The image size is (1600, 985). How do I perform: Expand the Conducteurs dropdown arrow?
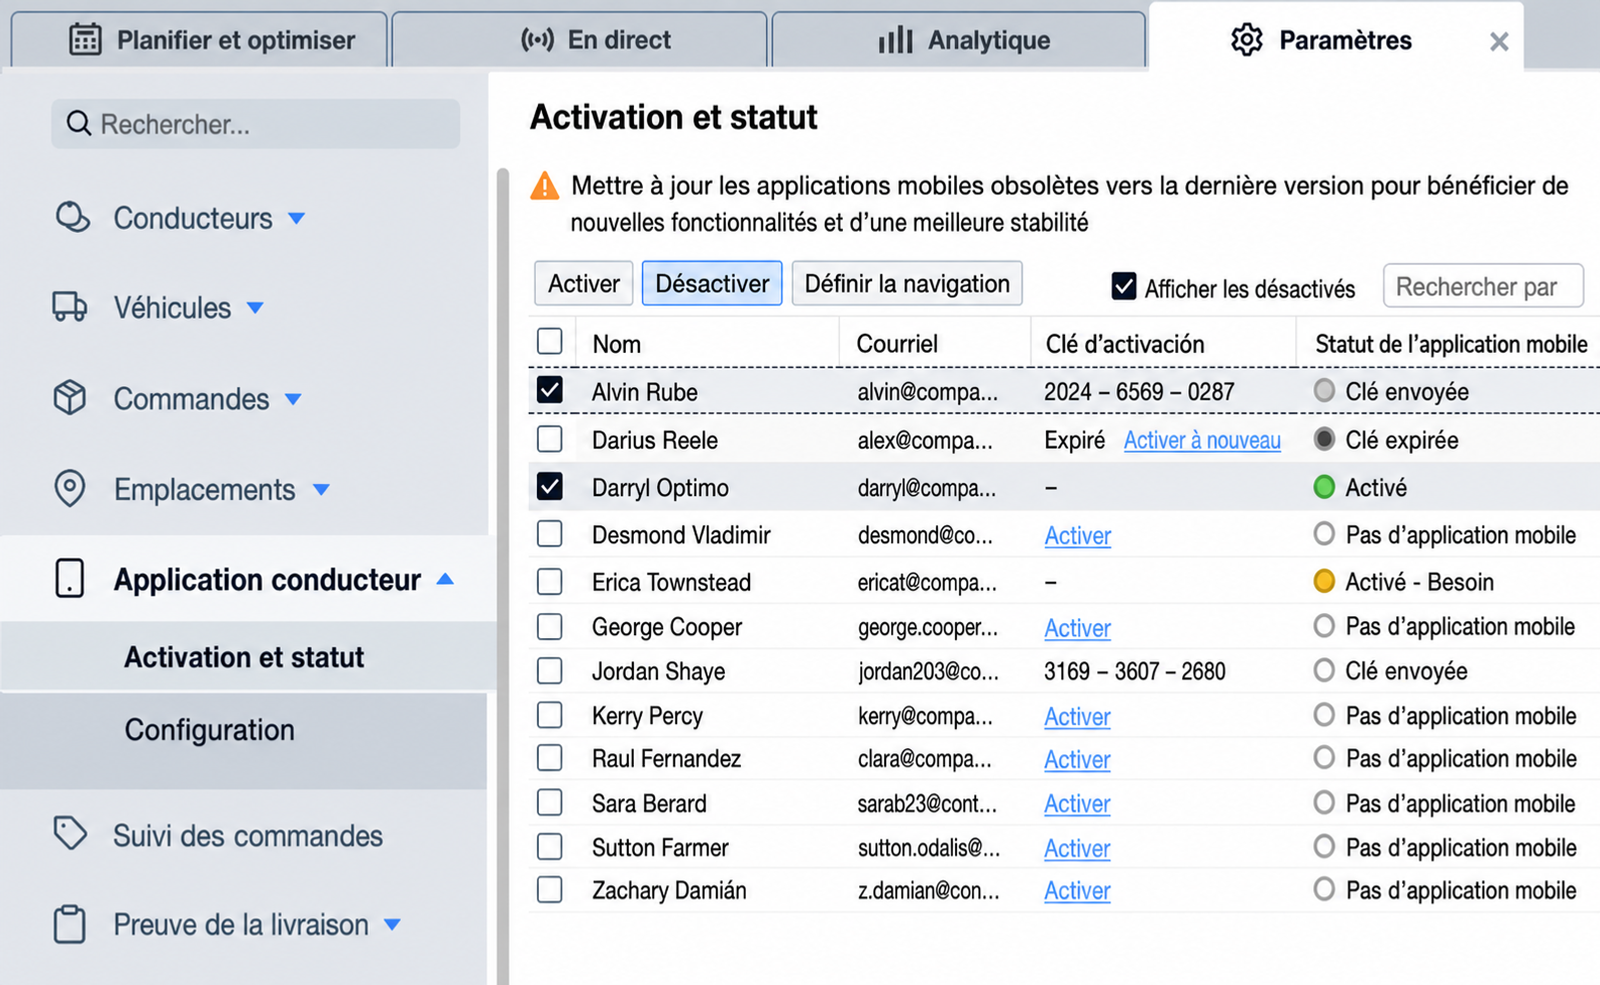pyautogui.click(x=297, y=218)
